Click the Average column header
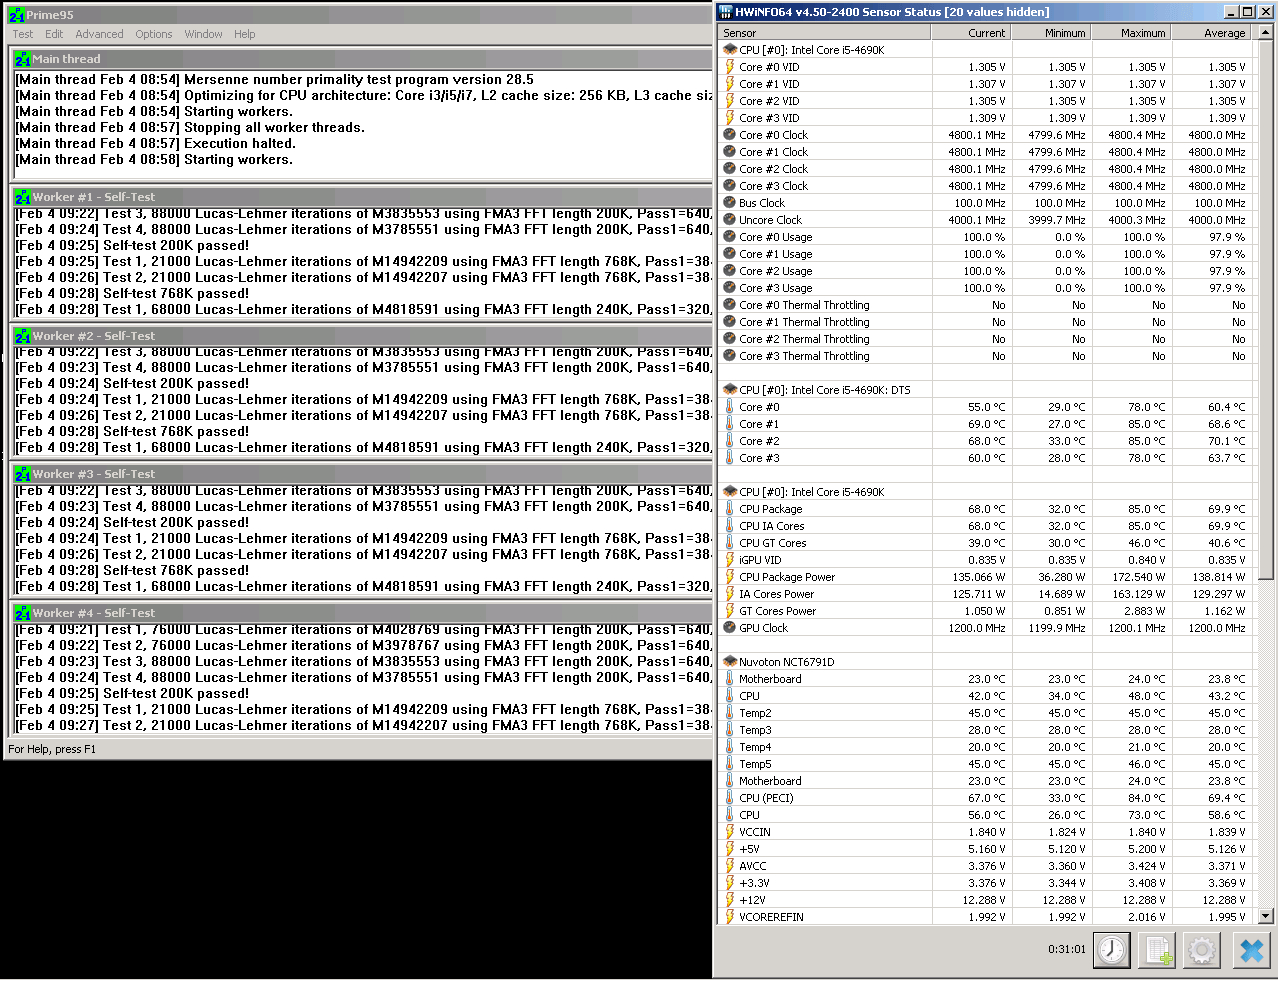Viewport: 1278px width, 981px height. tap(1210, 33)
